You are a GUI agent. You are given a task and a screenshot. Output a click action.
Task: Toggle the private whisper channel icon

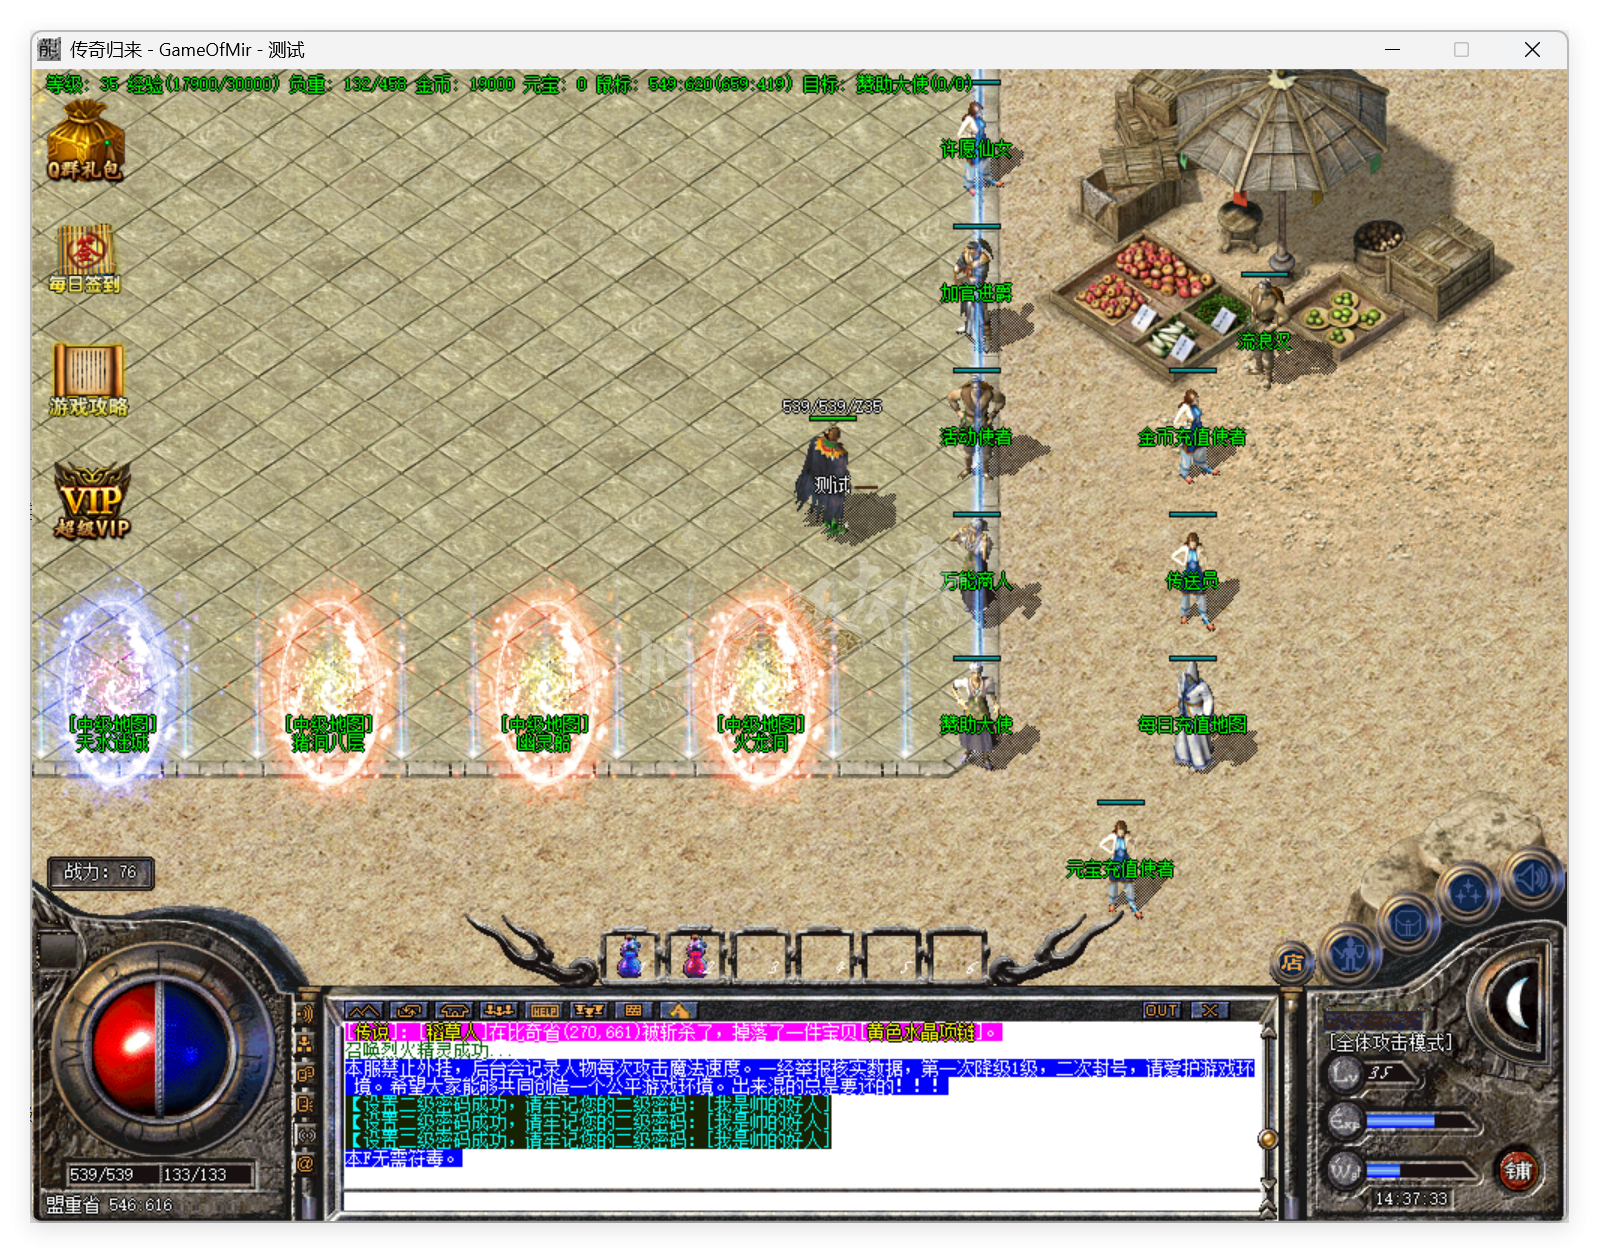(305, 1104)
